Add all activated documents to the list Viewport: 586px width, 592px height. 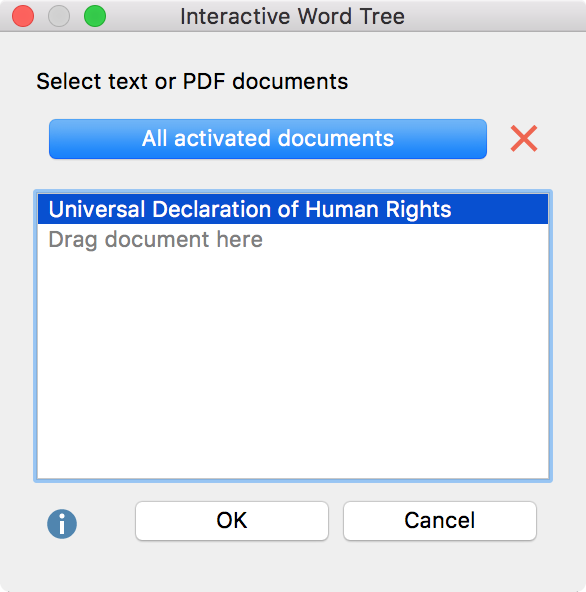[x=268, y=139]
